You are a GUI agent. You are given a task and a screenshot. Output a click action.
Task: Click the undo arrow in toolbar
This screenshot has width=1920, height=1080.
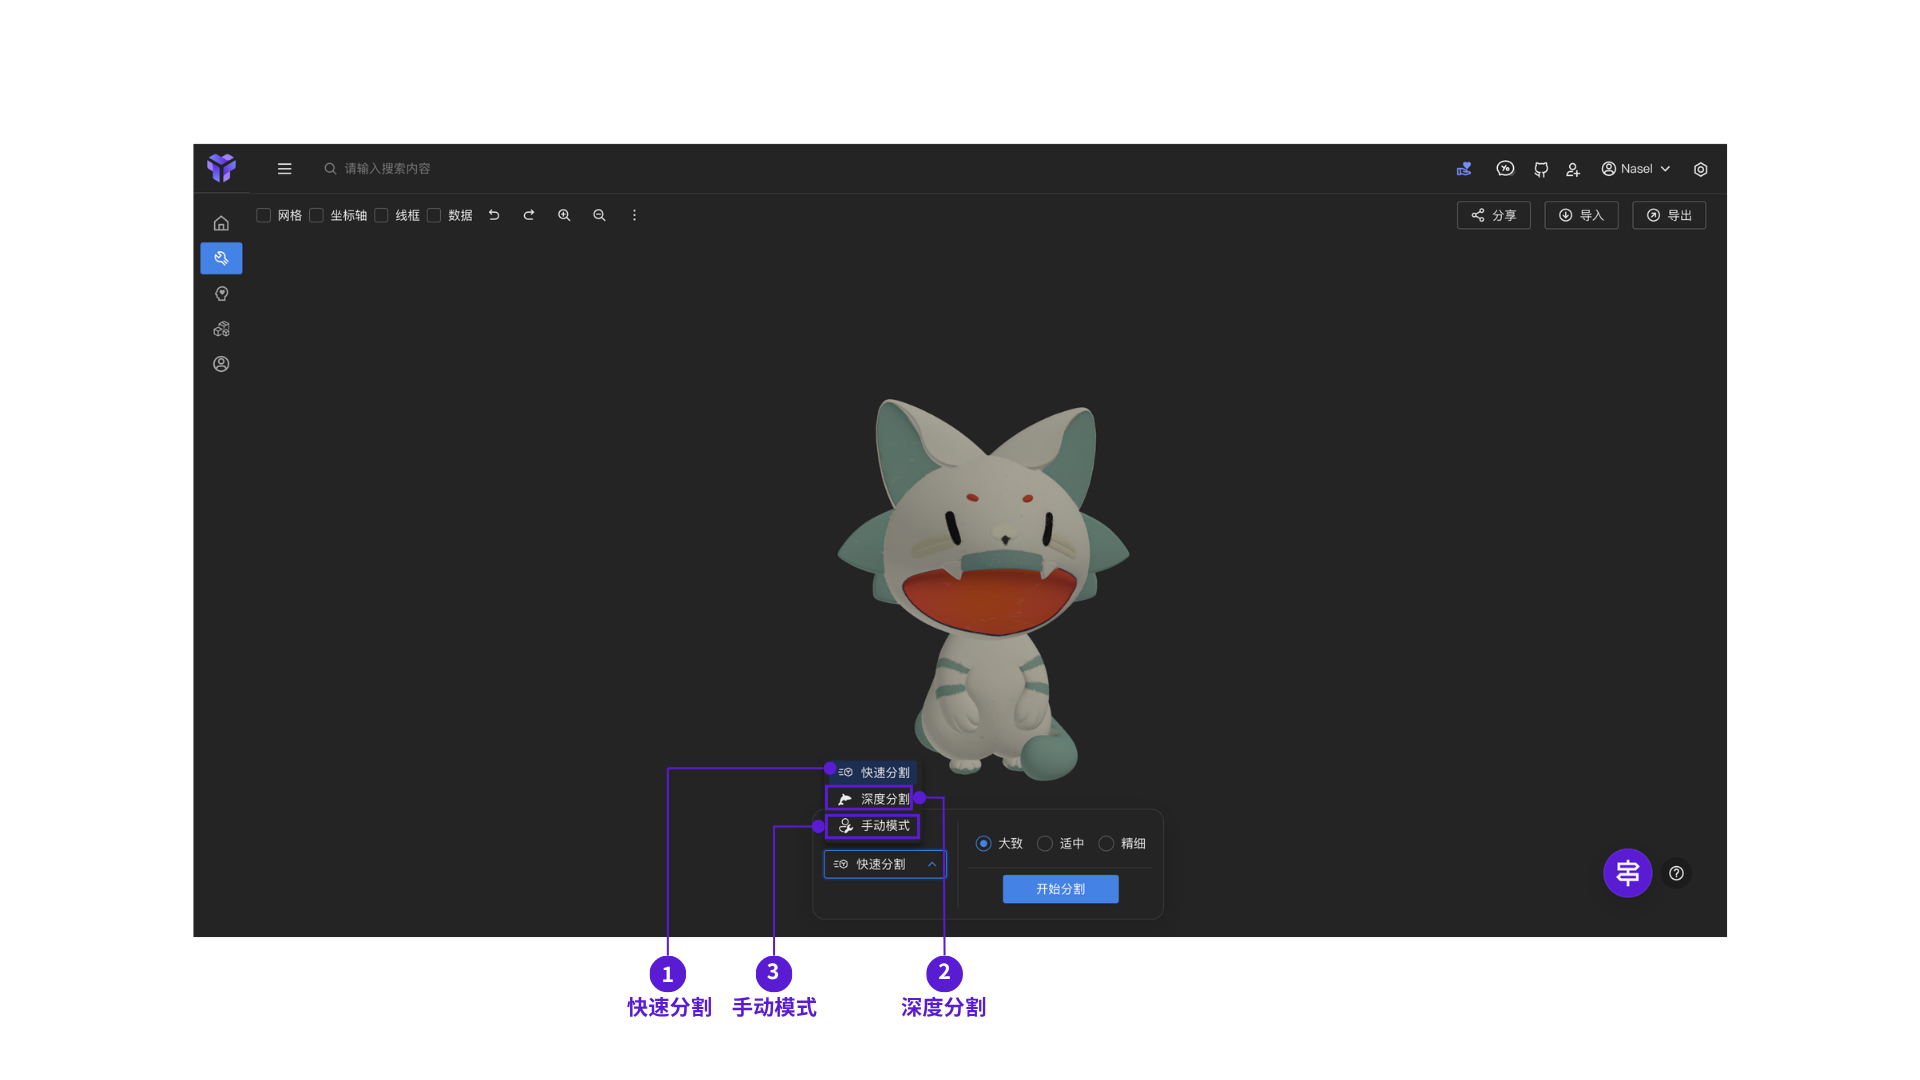click(494, 215)
